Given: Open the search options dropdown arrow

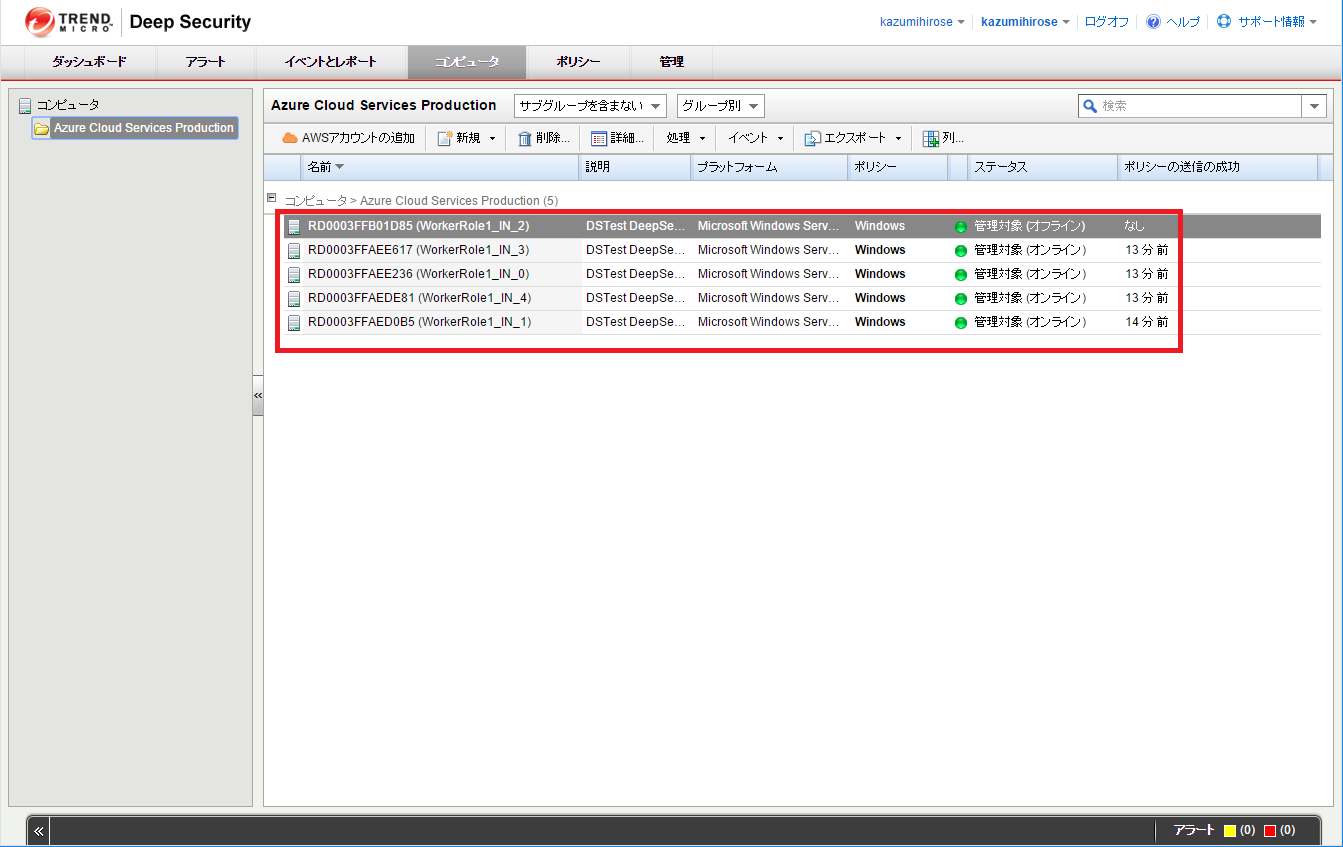Looking at the screenshot, I should point(1314,106).
